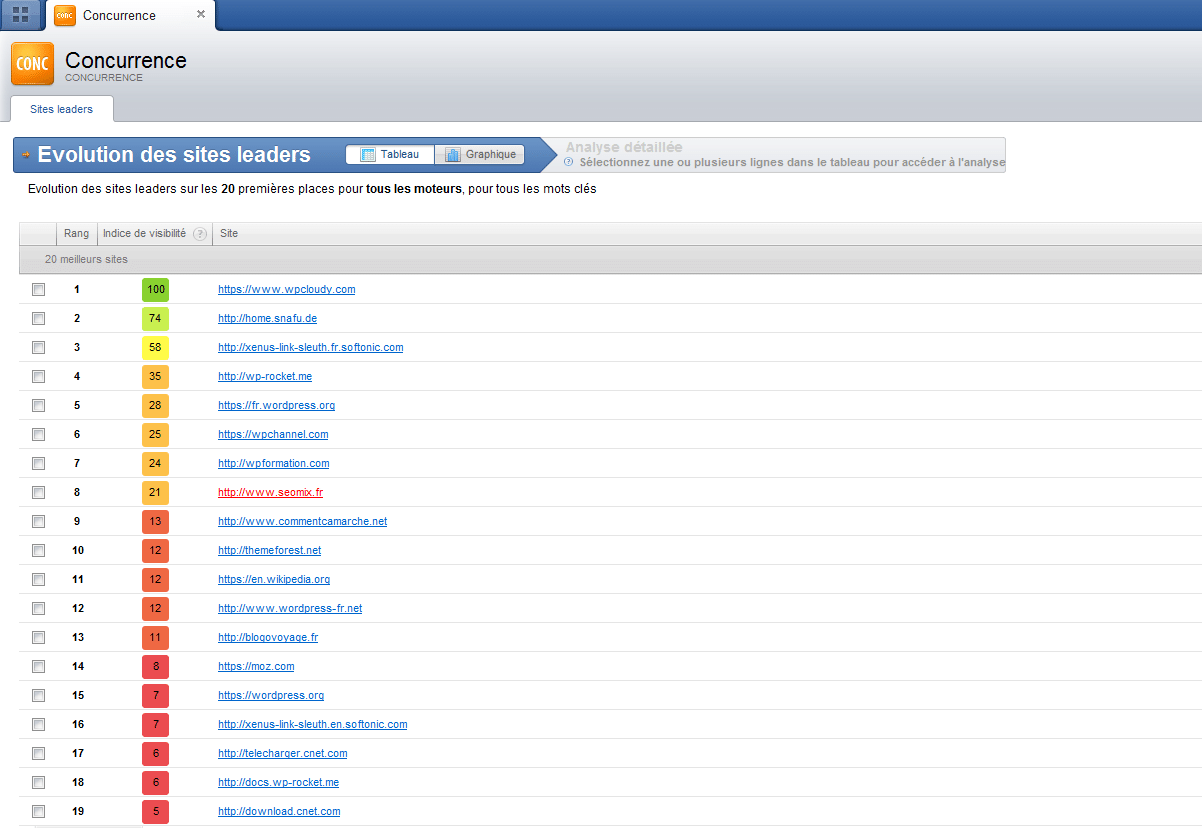Switch to Tableau view

390,155
